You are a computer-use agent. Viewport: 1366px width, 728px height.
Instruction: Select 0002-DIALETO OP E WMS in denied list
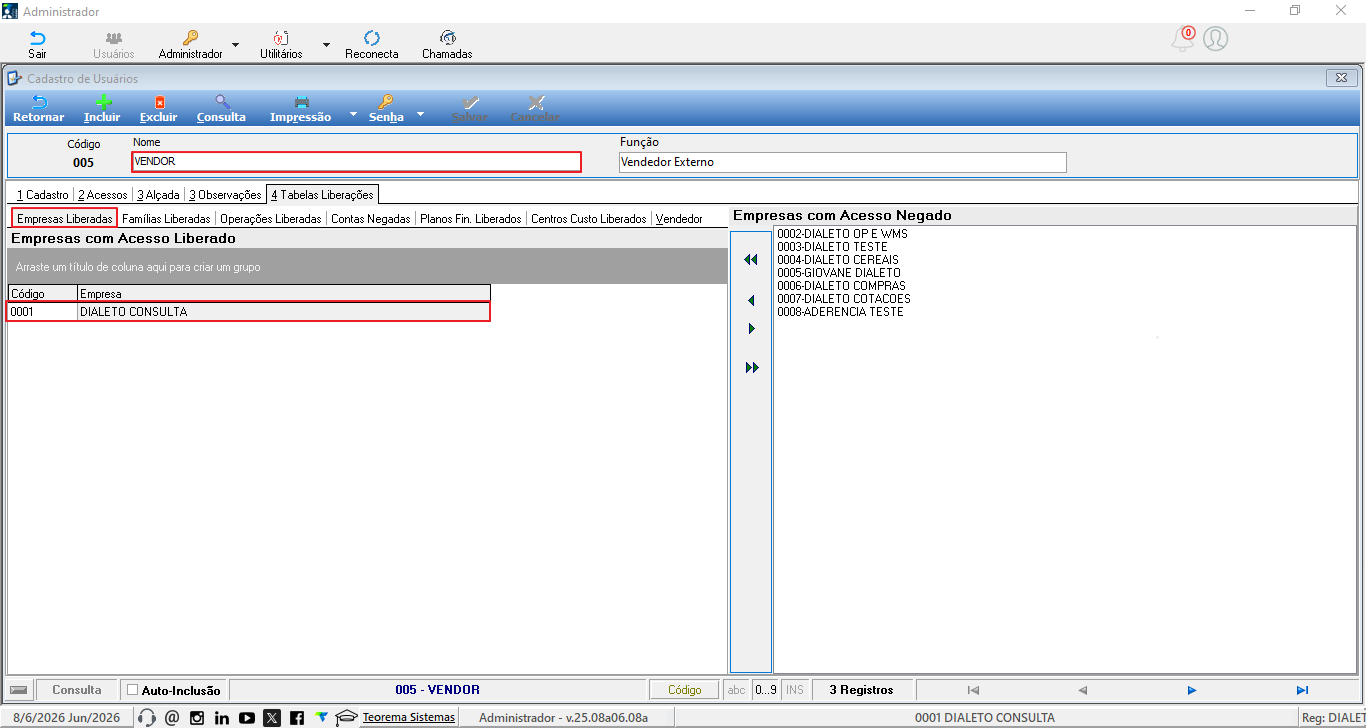point(842,234)
